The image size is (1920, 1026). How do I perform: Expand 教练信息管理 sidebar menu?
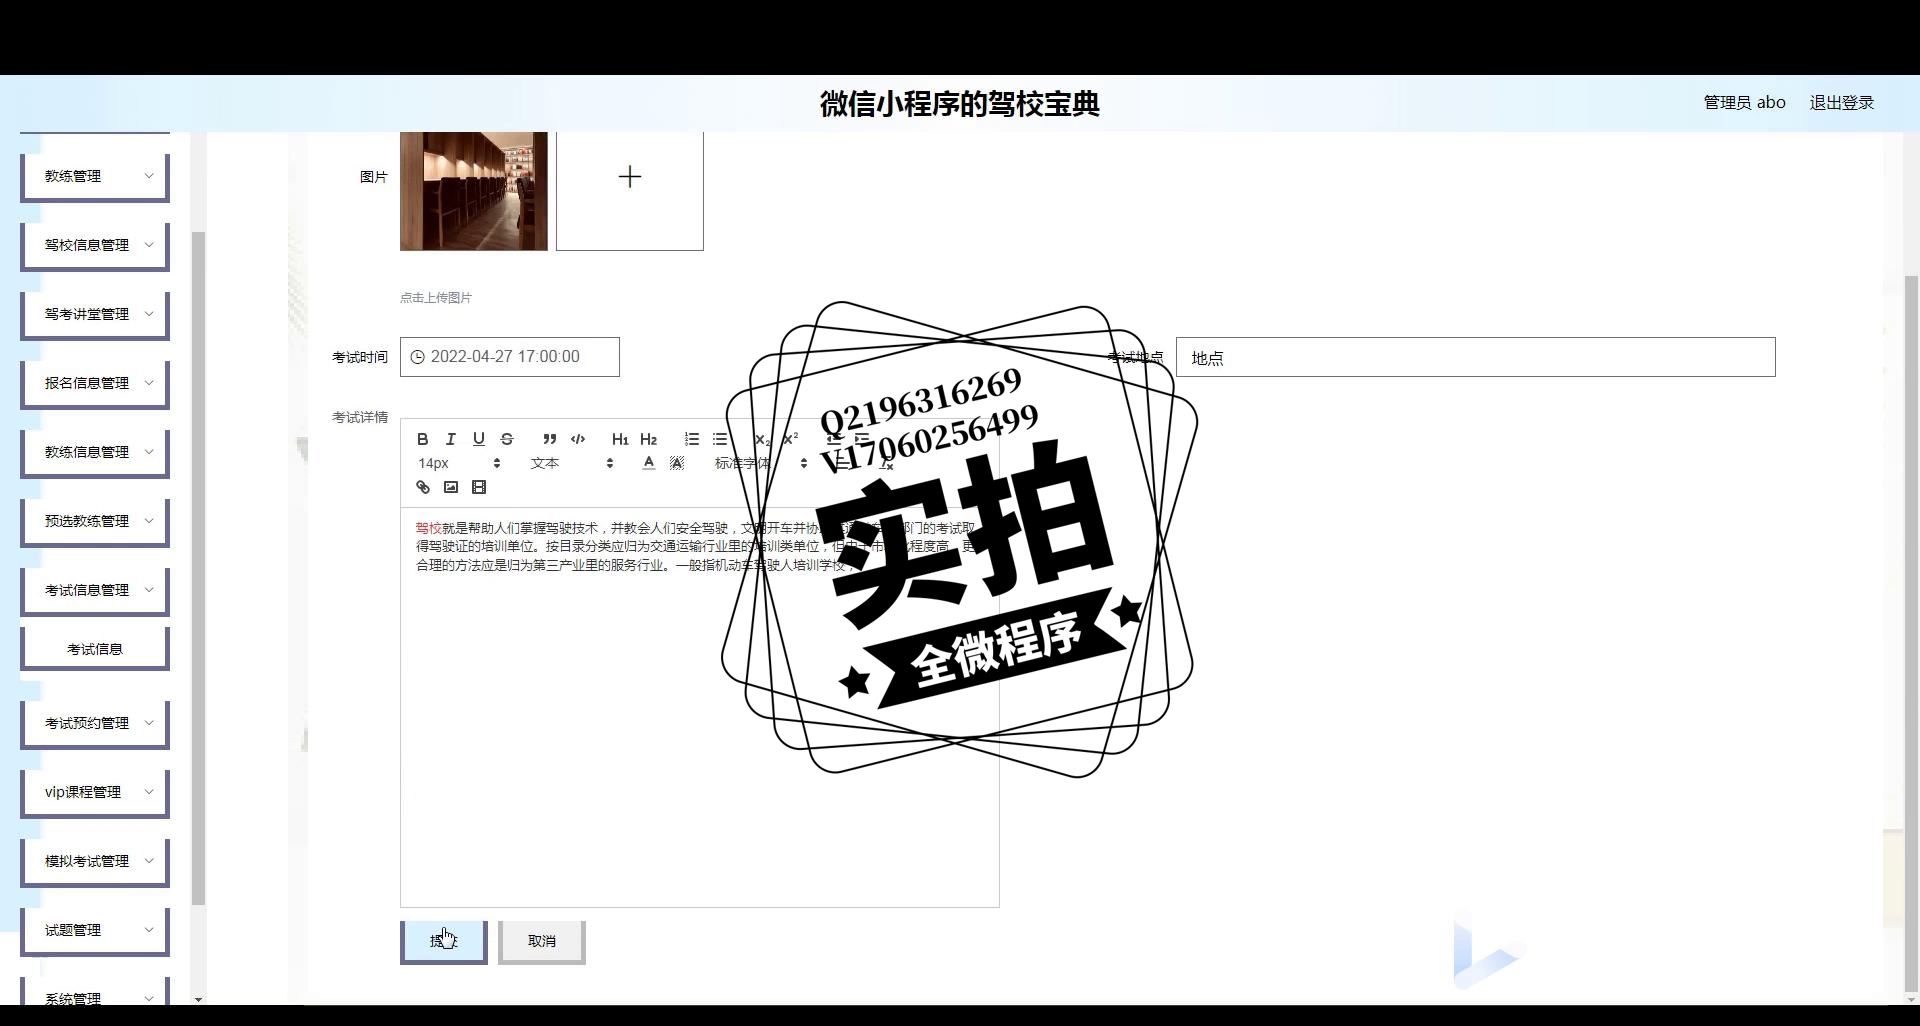95,452
